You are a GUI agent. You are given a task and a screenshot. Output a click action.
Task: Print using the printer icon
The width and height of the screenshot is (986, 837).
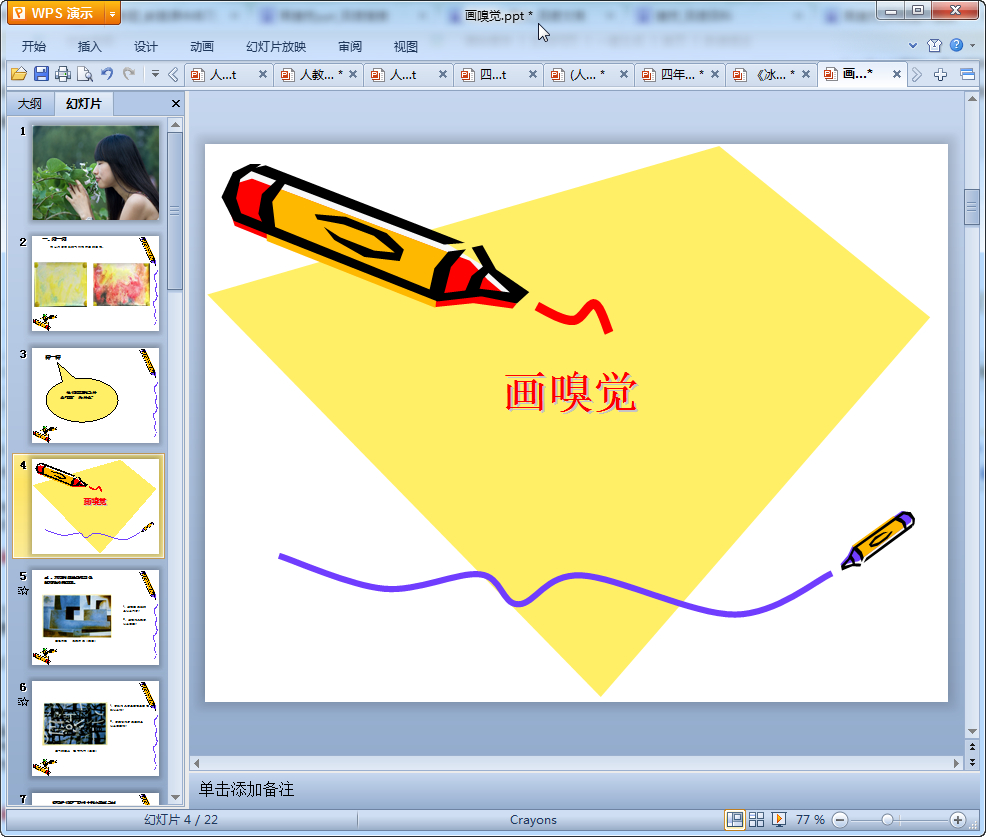[x=63, y=74]
